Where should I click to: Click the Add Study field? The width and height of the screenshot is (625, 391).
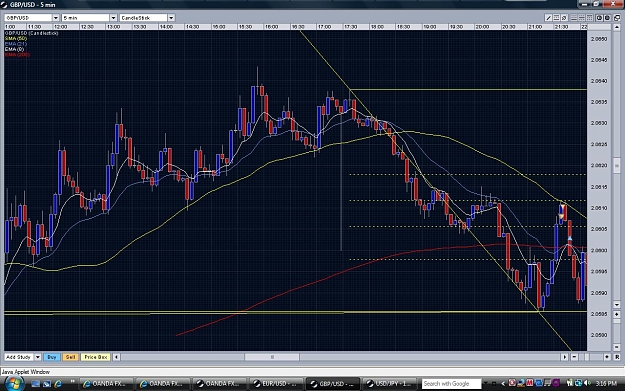coord(19,357)
